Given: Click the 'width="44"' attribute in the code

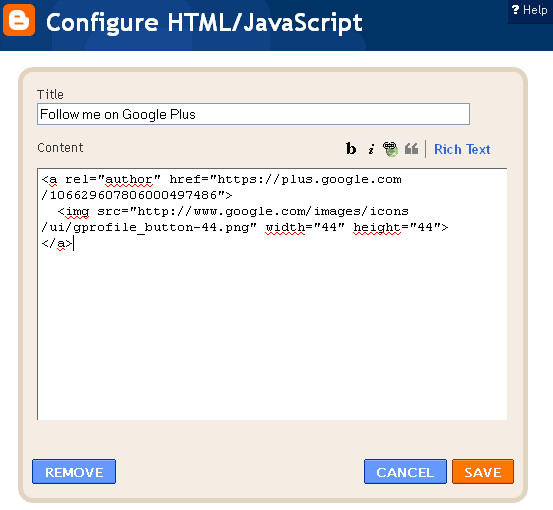Looking at the screenshot, I should (x=305, y=227).
